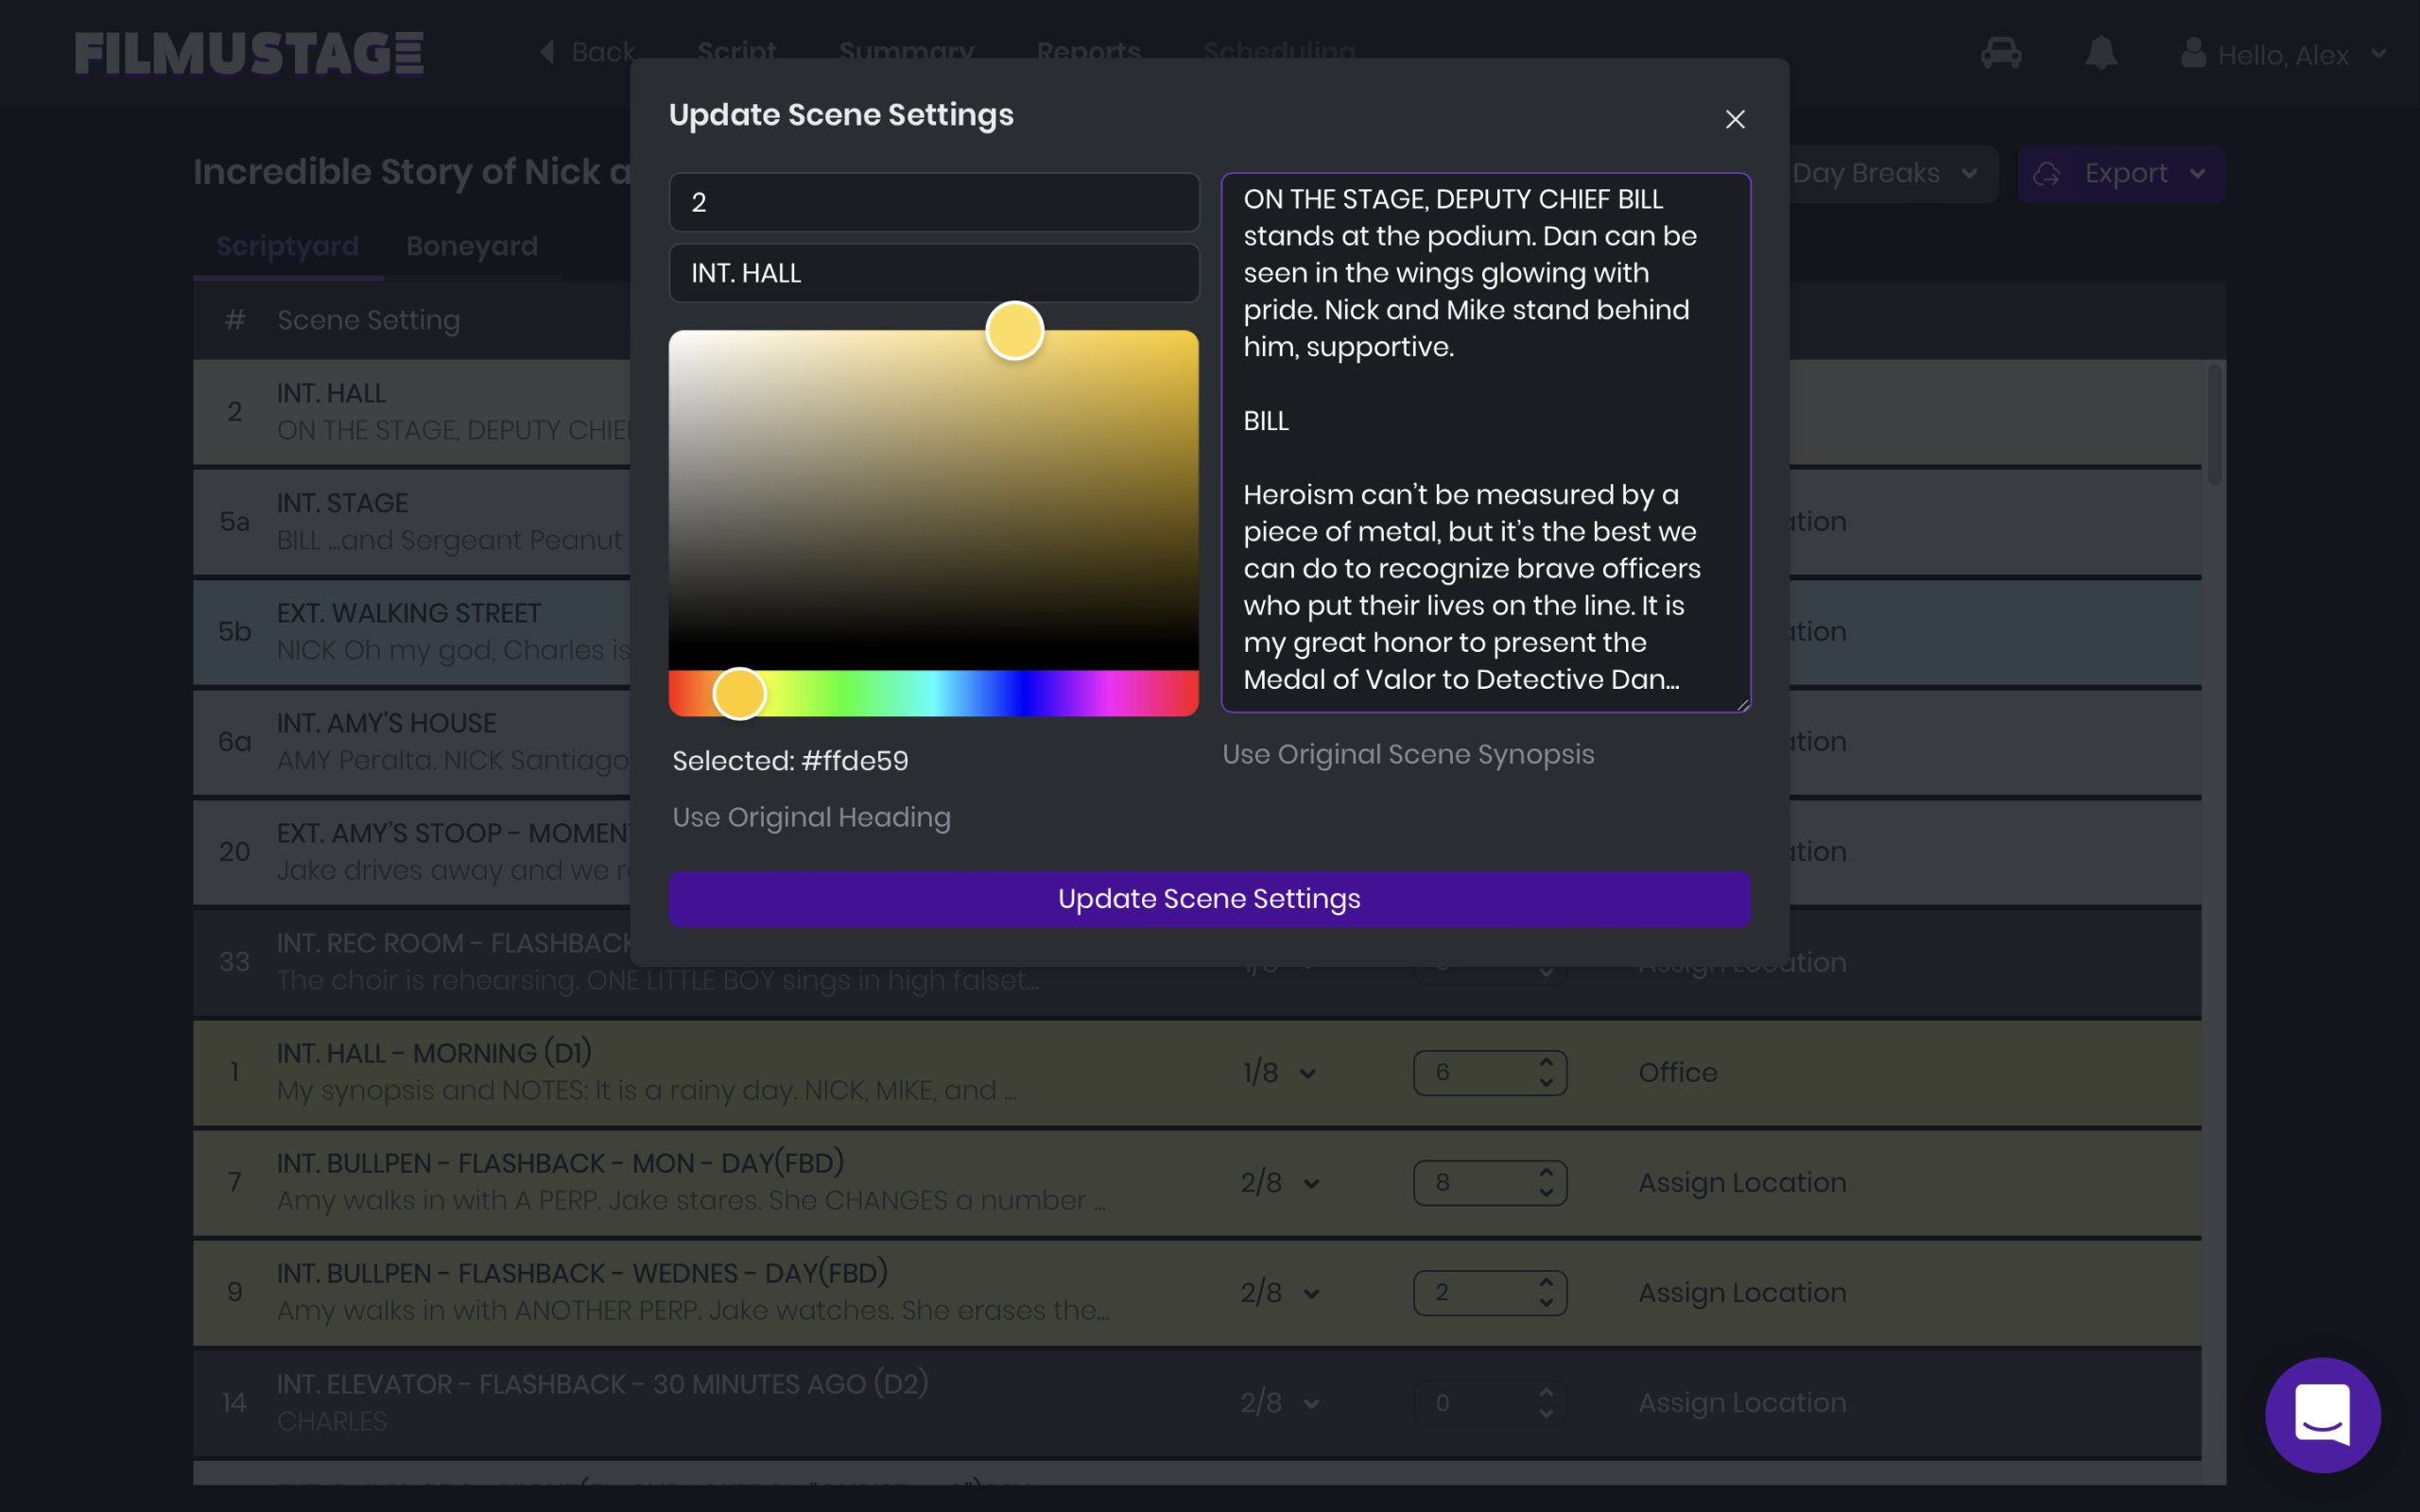Click Assign Location for scene 7
The width and height of the screenshot is (2420, 1512).
(1742, 1182)
